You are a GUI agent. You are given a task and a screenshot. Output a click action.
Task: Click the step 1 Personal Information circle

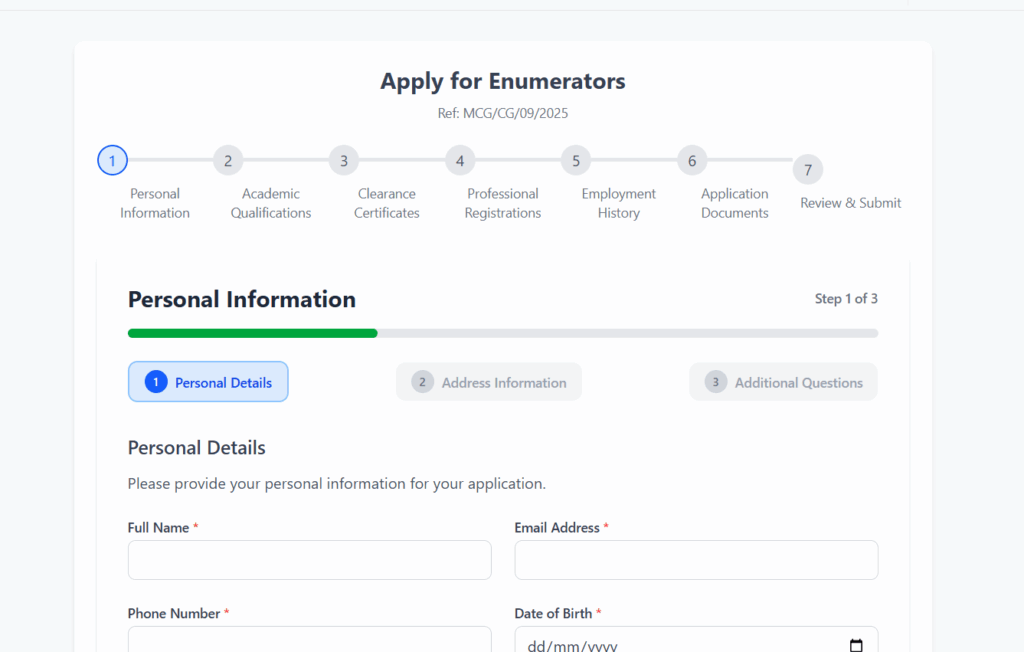pos(112,160)
